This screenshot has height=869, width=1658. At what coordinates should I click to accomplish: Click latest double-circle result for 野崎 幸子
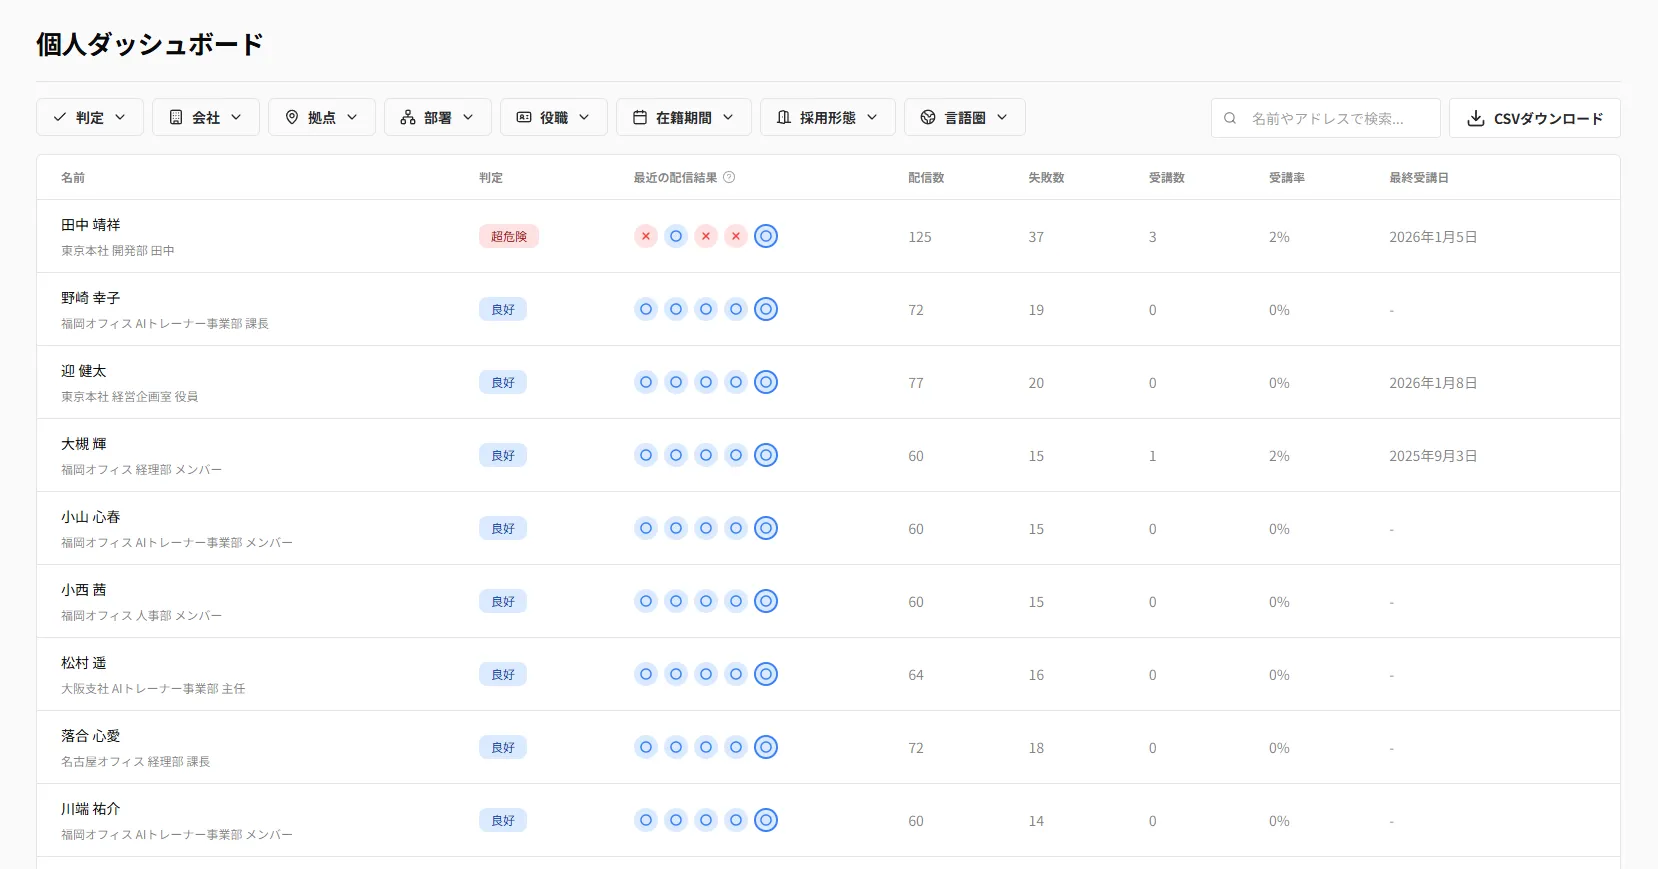click(x=766, y=309)
